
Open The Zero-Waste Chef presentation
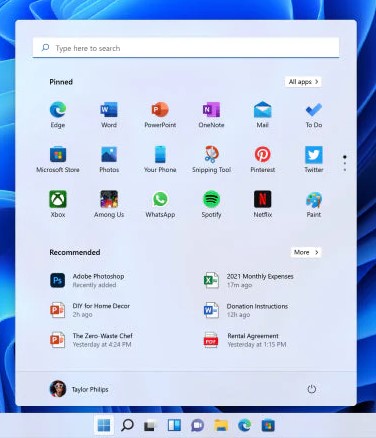coord(91,340)
